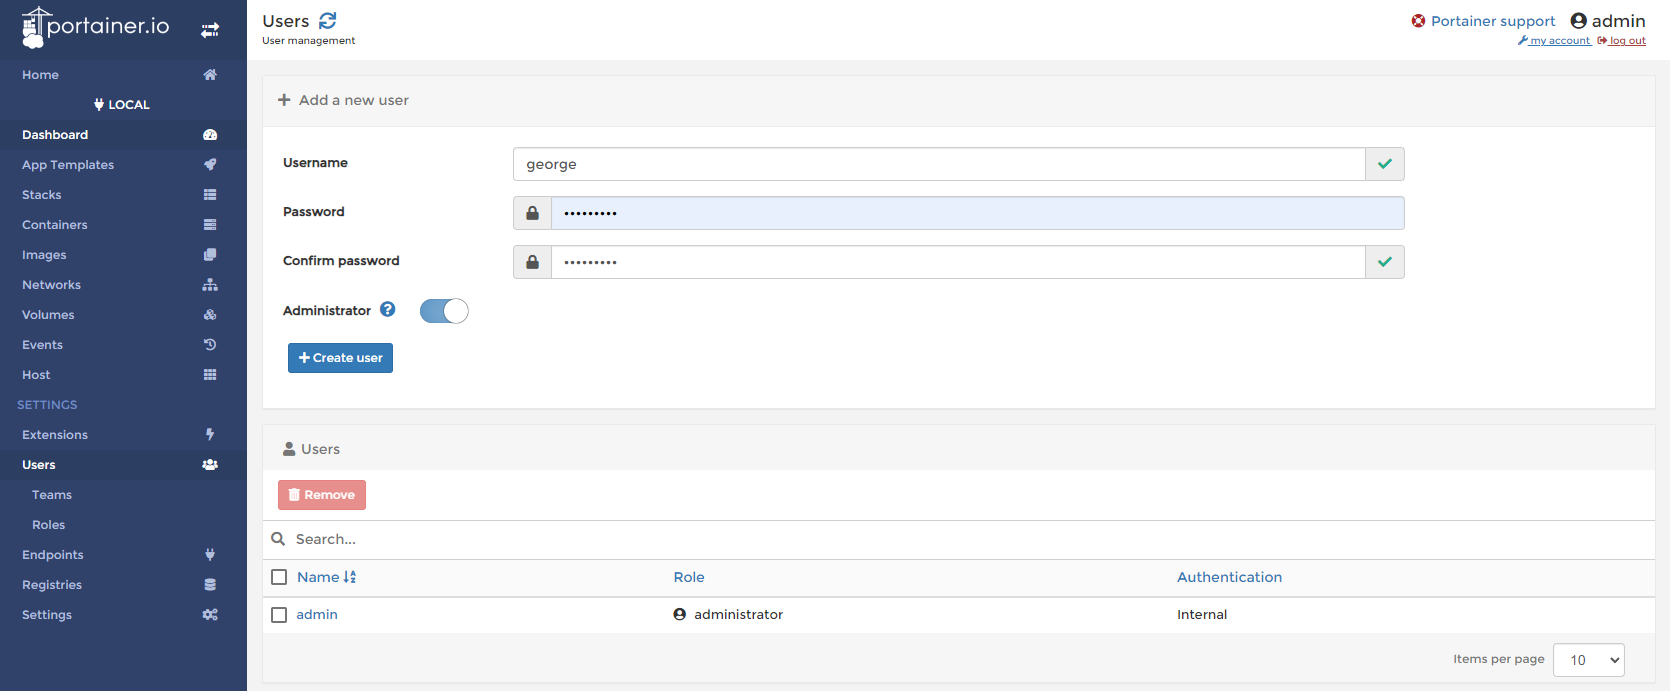Click the Networks sitemap icon
The image size is (1670, 691).
210,285
